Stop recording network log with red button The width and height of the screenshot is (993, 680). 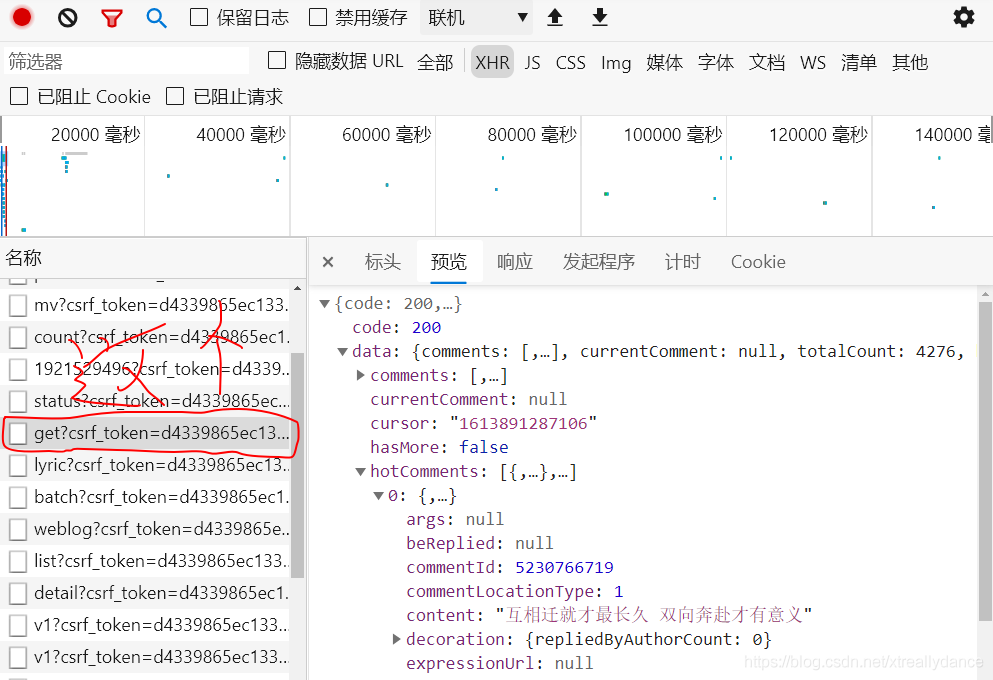(x=22, y=17)
